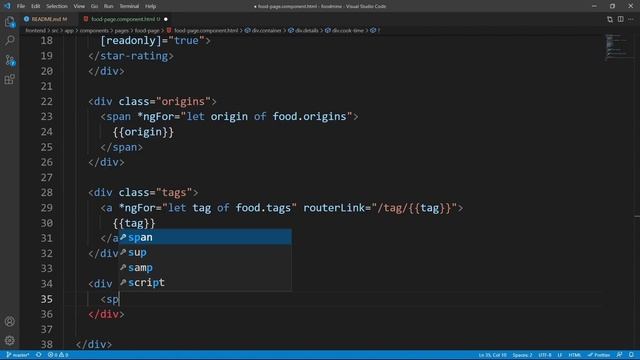The width and height of the screenshot is (640, 360).
Task: Open the 'food-page' folder breadcrumb segment
Action: tap(147, 31)
